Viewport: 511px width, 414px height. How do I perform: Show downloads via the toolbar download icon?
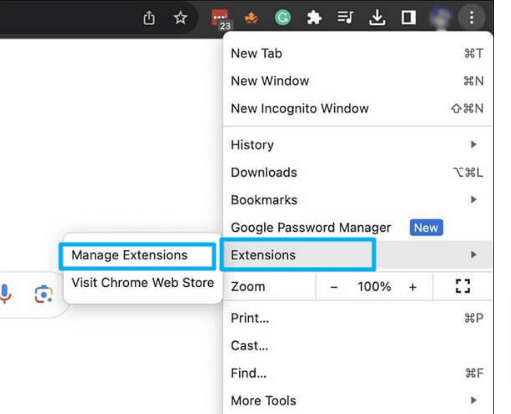pos(377,18)
